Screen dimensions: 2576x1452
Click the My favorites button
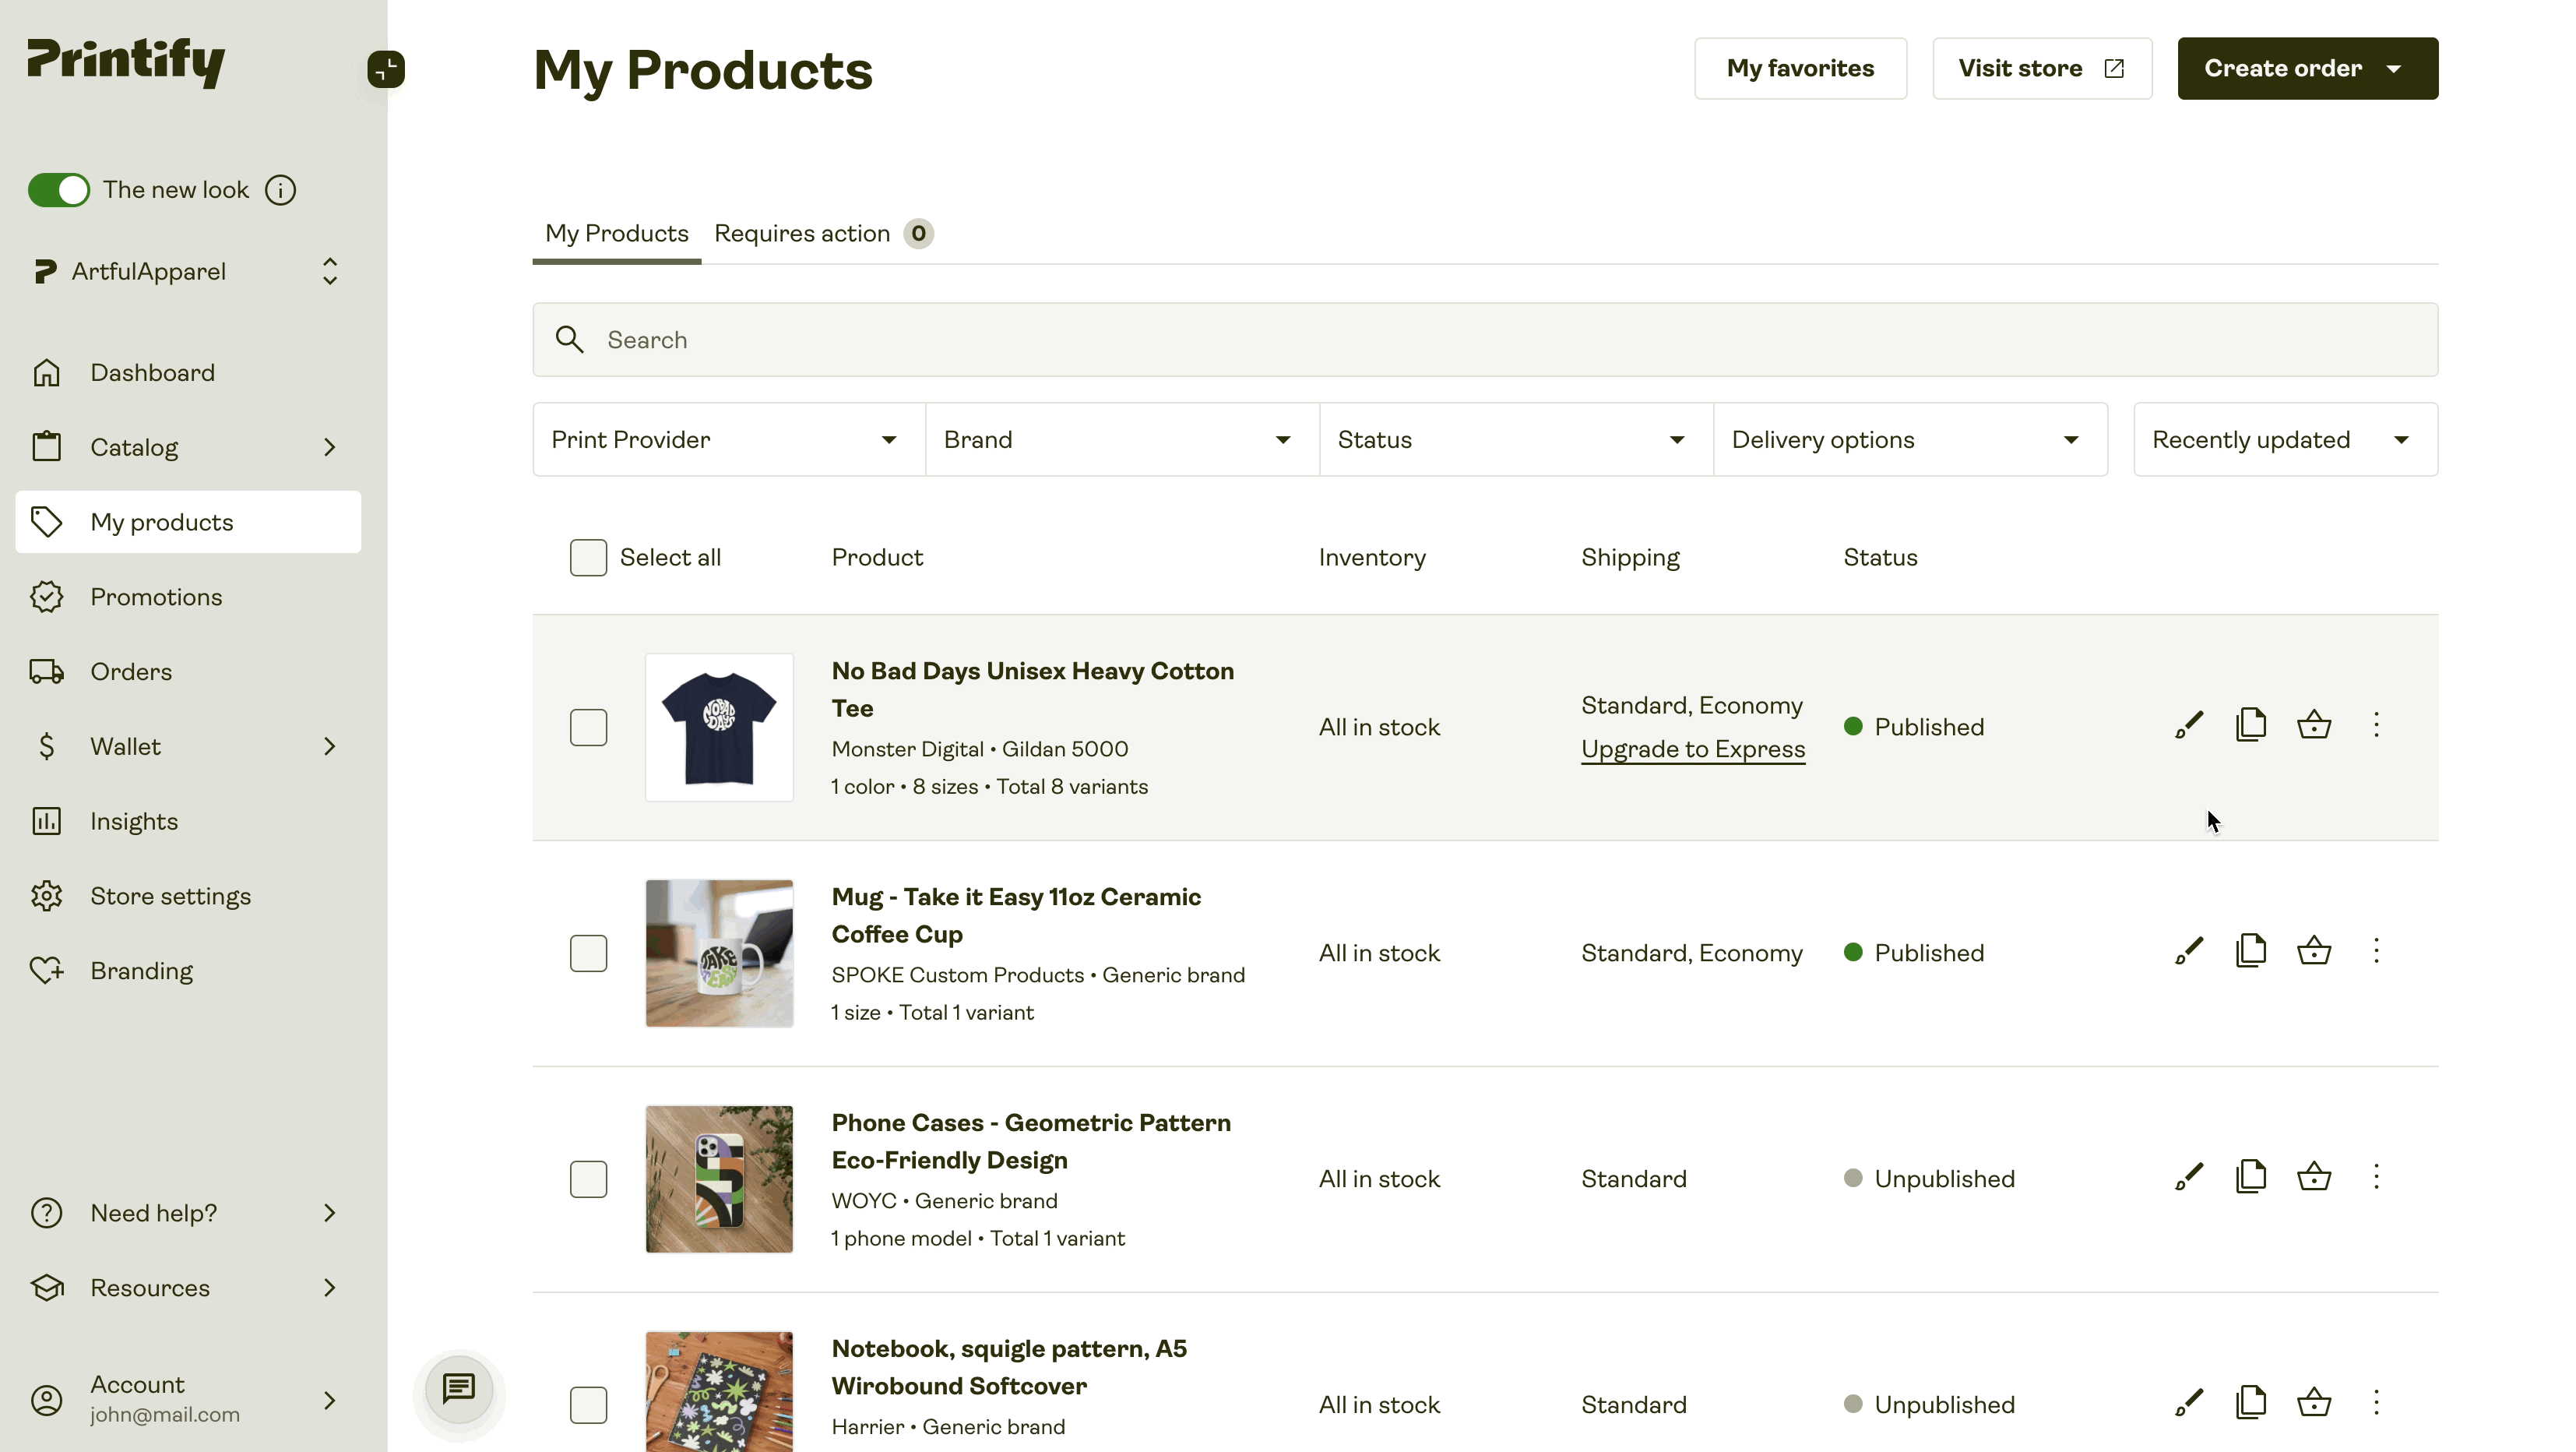point(1800,69)
